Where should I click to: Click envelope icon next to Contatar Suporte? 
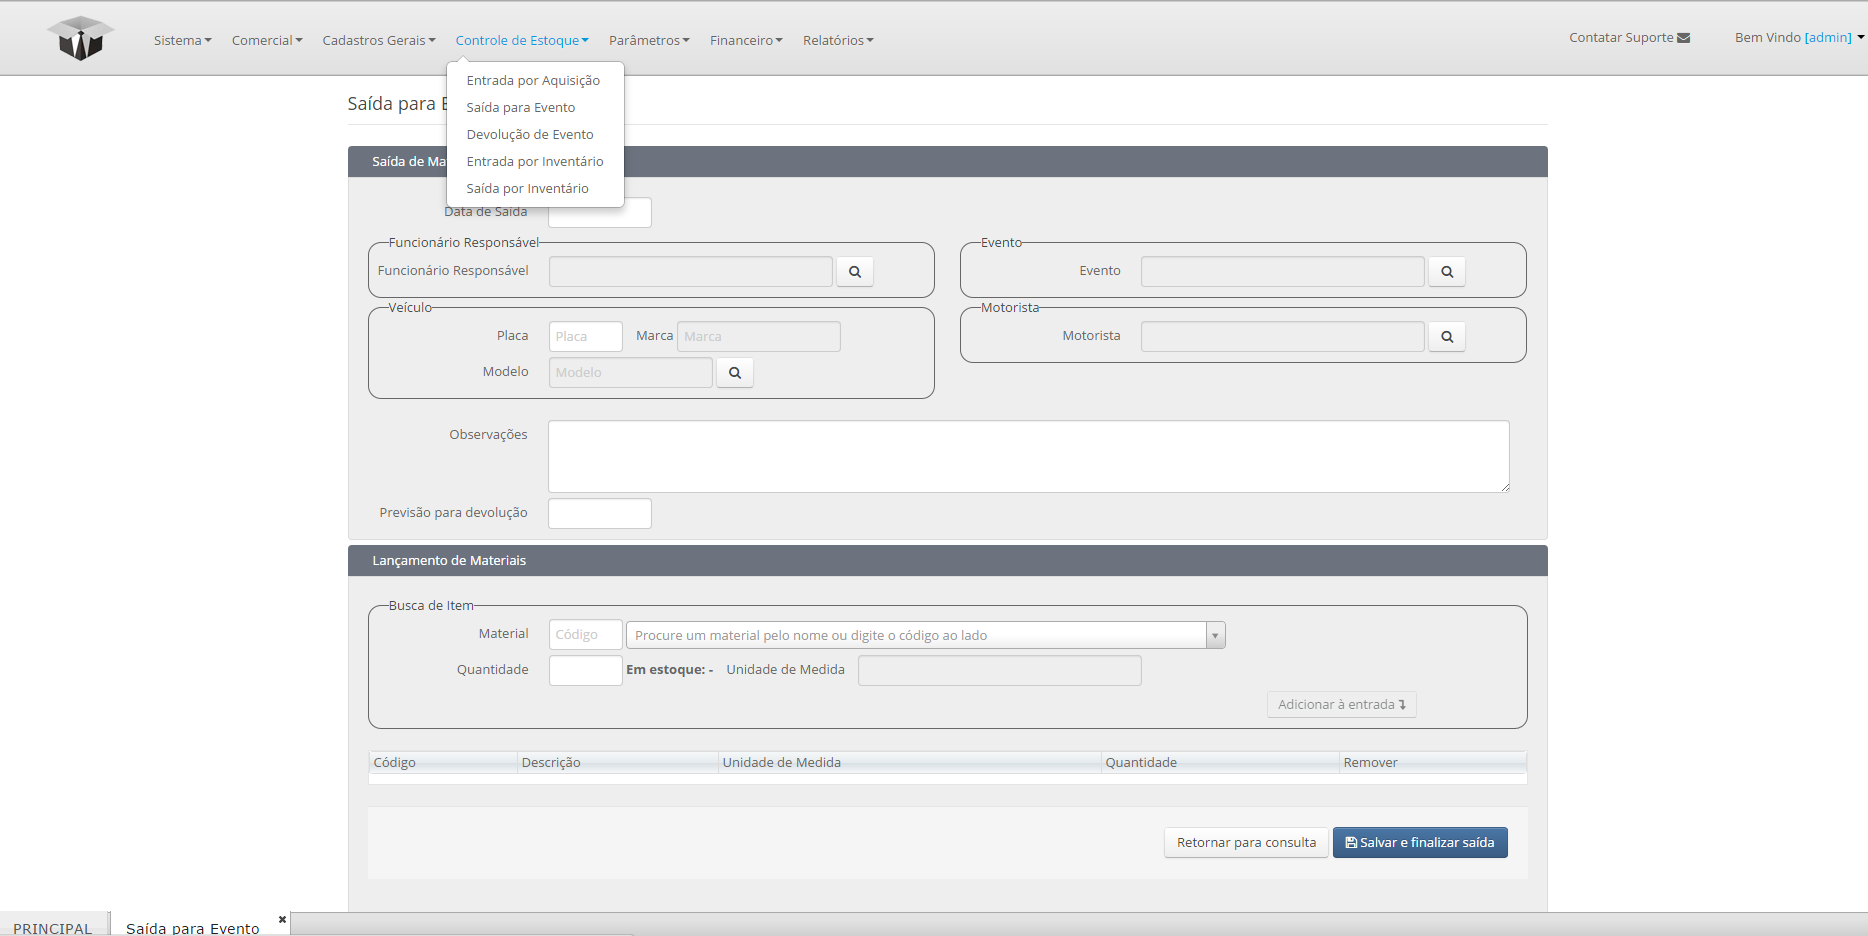pyautogui.click(x=1684, y=38)
